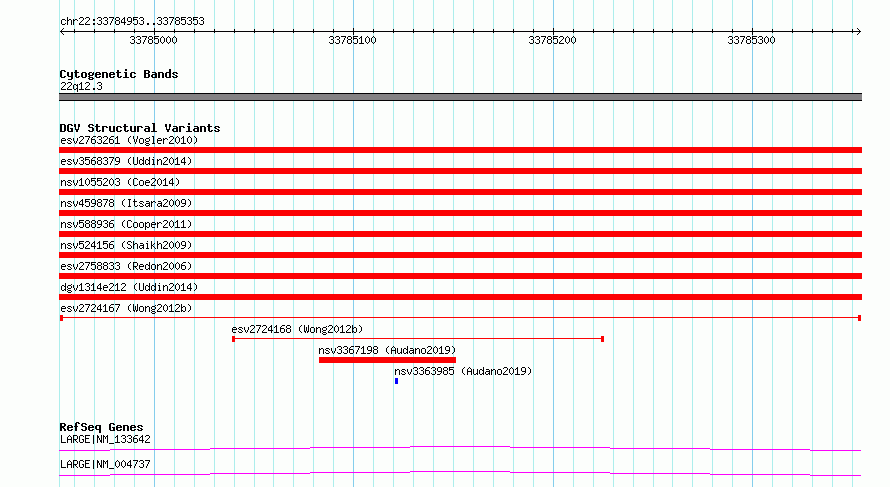This screenshot has height=487, width=890.
Task: Click the magenta line of LARGE|NM_133642
Action: pyautogui.click(x=460, y=448)
